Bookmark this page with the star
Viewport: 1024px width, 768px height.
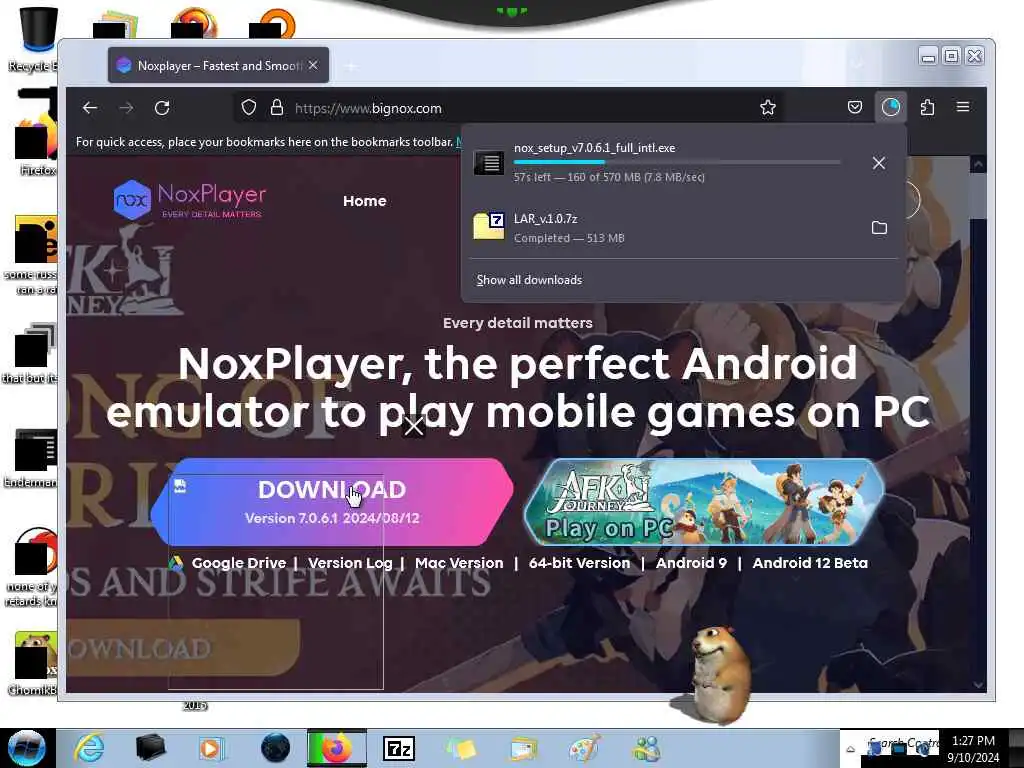click(768, 108)
